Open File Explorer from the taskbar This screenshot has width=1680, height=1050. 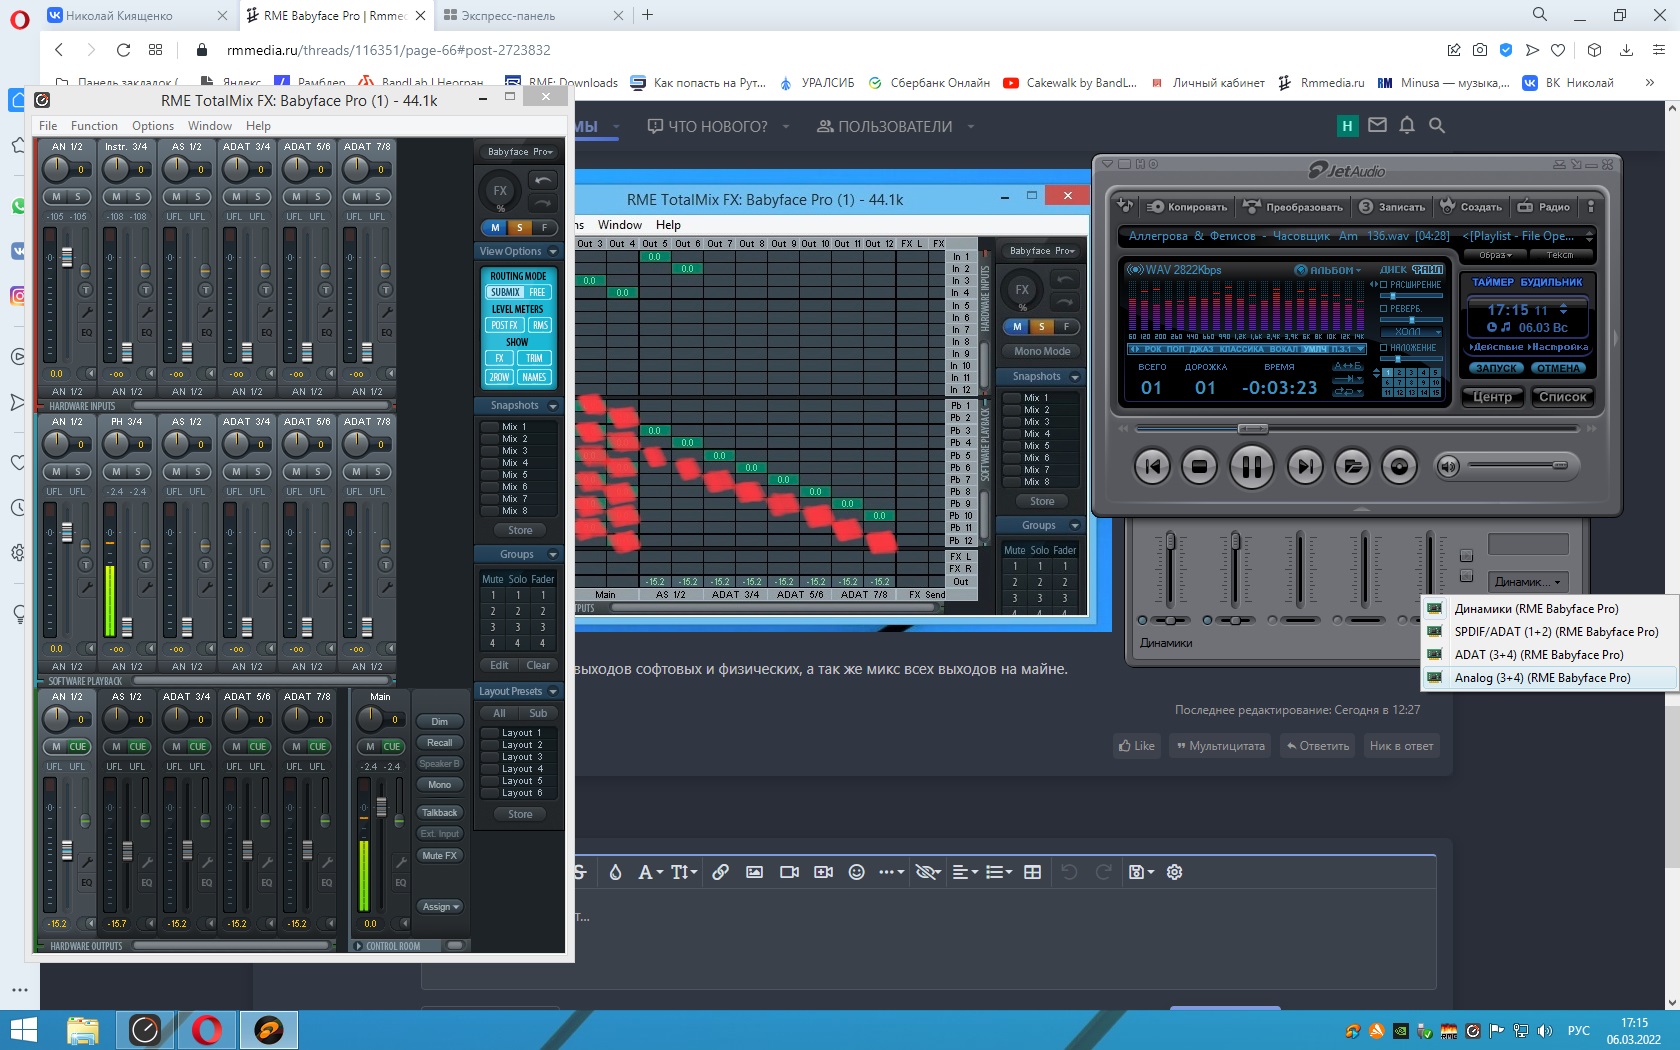coord(83,1030)
